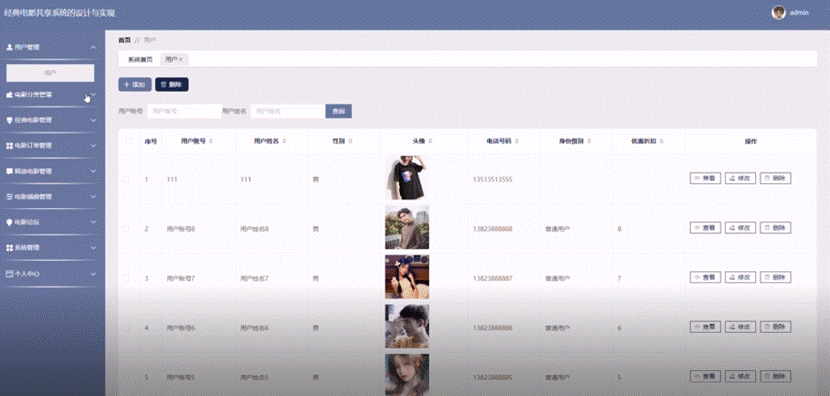Check the box for row 1 user 111
This screenshot has width=830, height=396.
point(126,179)
